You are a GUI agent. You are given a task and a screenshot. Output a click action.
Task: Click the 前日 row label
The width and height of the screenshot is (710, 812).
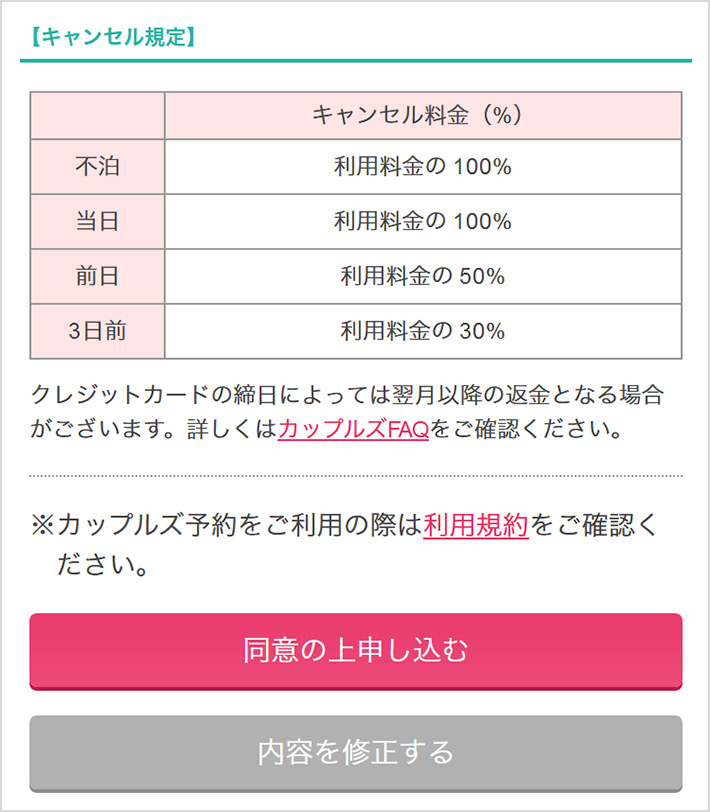pos(97,277)
